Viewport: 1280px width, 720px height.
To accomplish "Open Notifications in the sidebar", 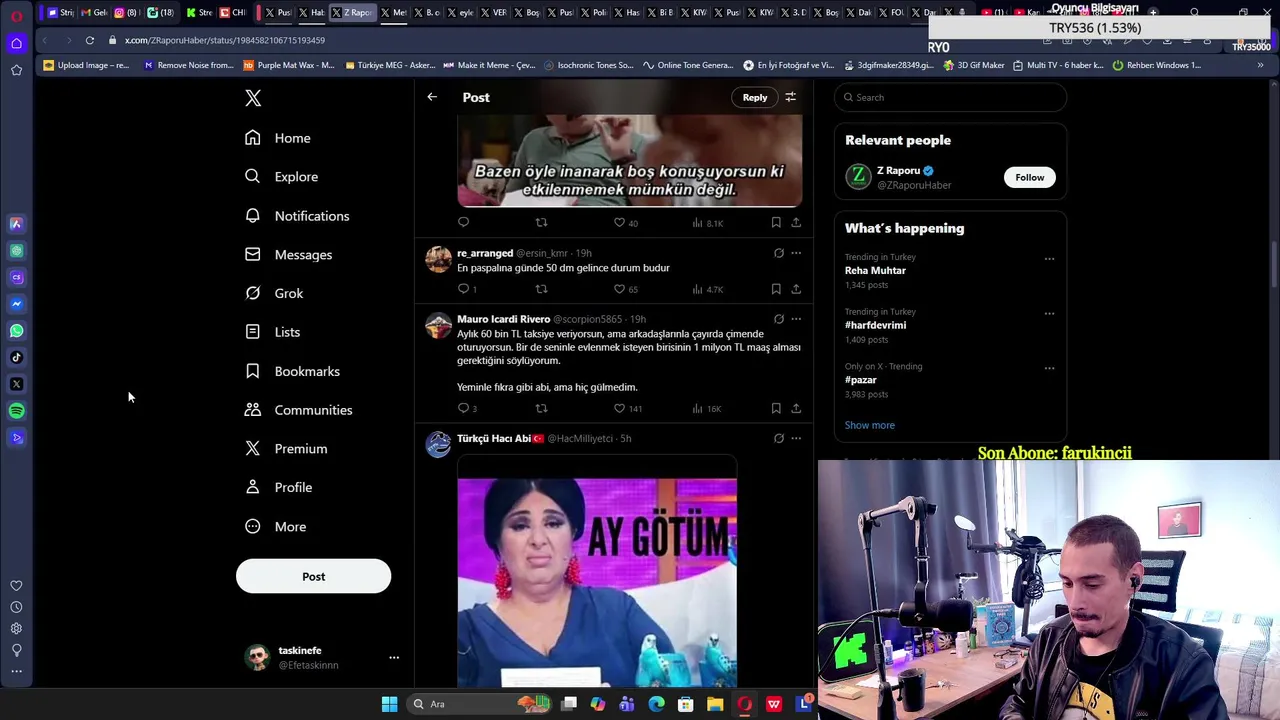I will pyautogui.click(x=298, y=216).
